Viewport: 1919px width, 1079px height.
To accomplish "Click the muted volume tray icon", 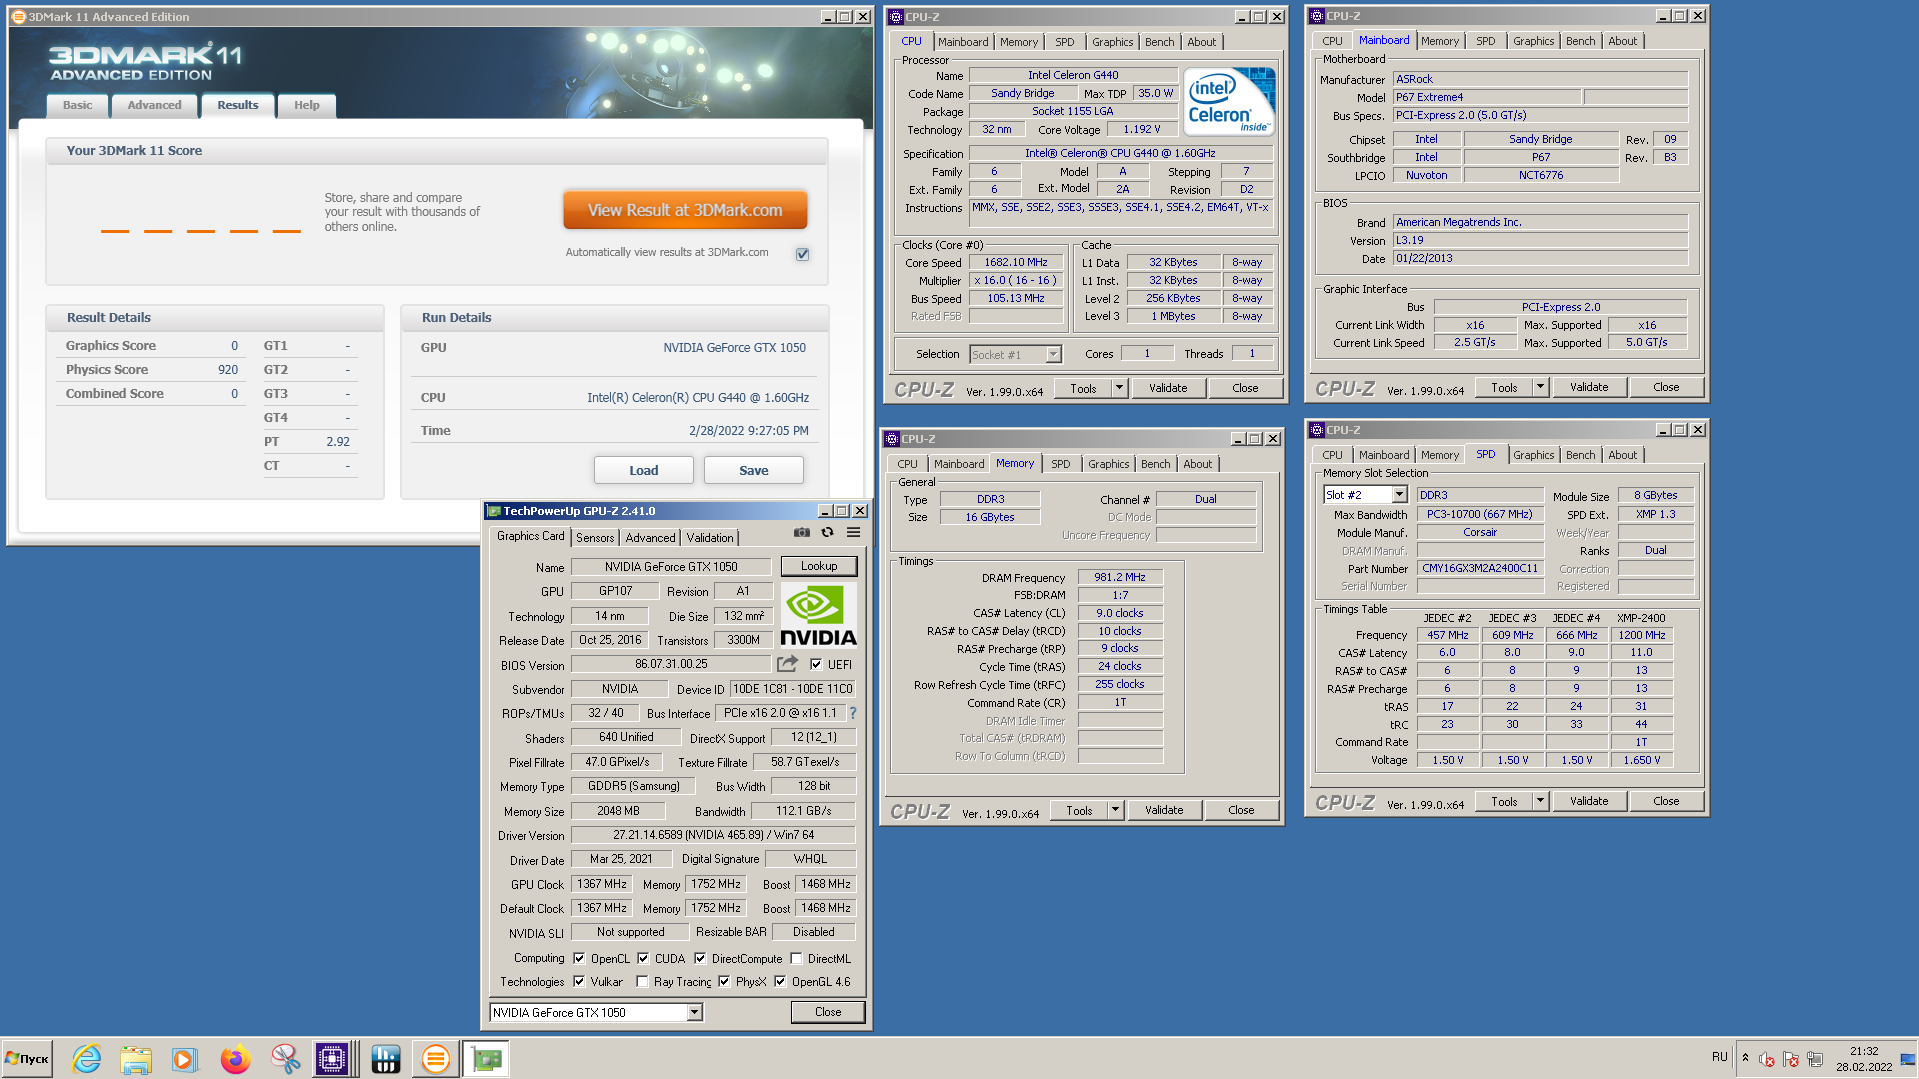I will (1767, 1059).
